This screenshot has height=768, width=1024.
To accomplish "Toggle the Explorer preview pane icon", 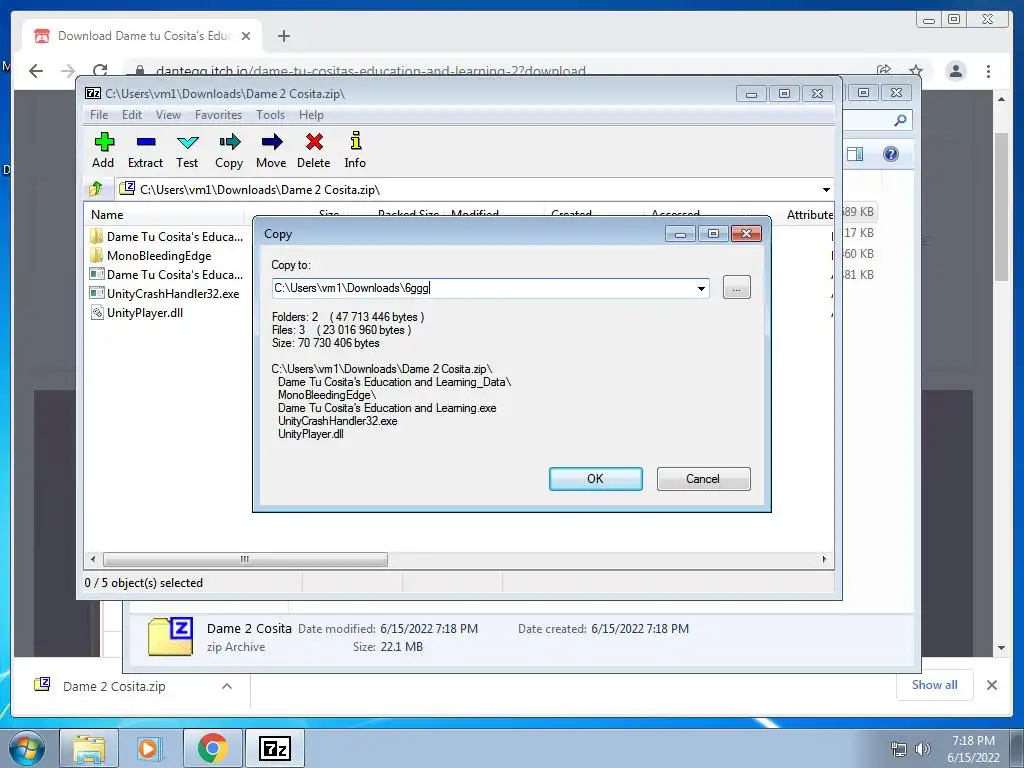I will (856, 154).
